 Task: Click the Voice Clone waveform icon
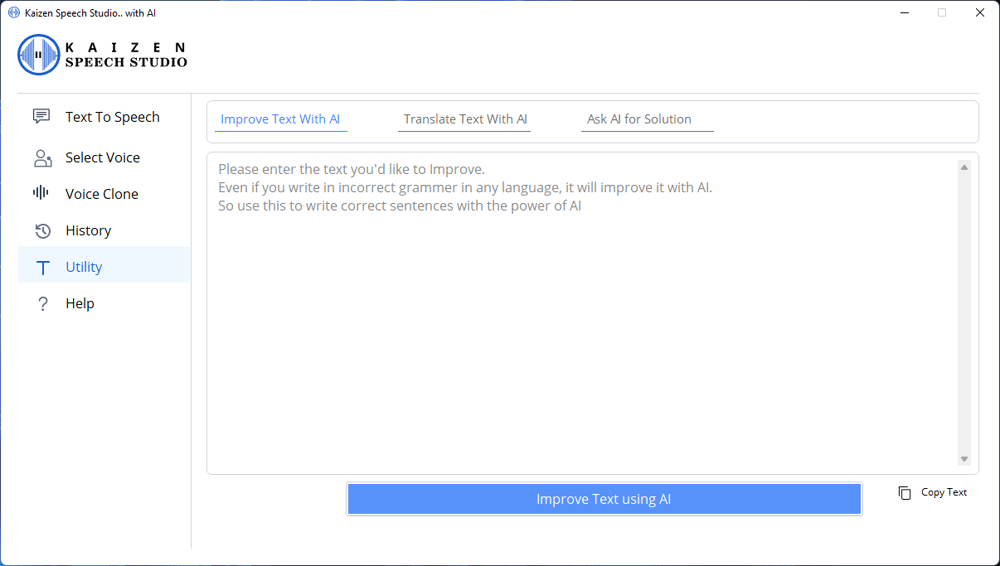pos(41,193)
